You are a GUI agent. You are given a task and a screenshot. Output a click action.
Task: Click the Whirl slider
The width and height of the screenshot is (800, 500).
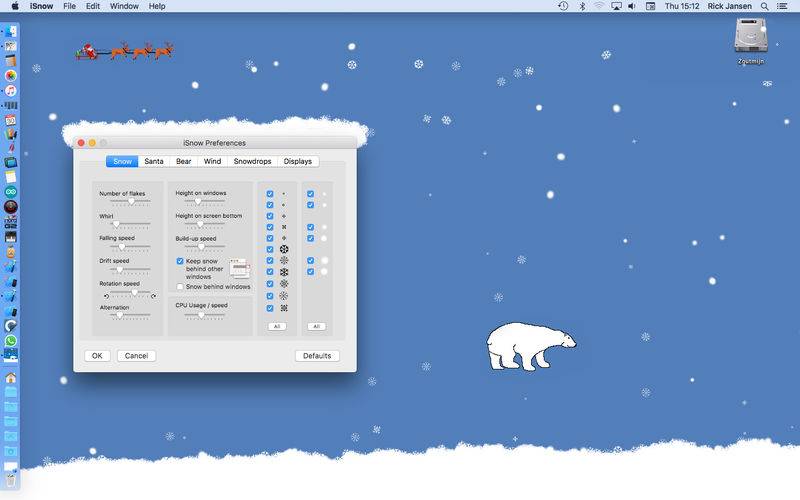click(x=131, y=224)
